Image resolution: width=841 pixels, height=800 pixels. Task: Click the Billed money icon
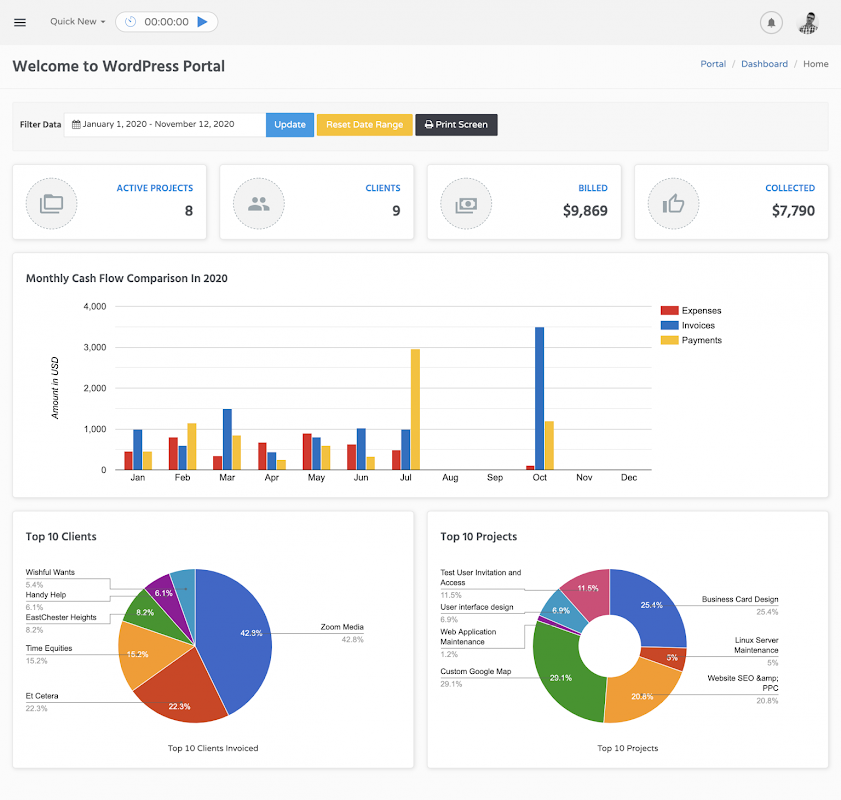pos(466,204)
